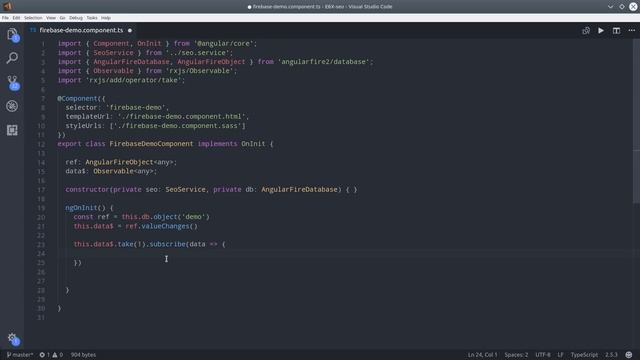Open the Help menu
This screenshot has width=640, height=360.
106,18
